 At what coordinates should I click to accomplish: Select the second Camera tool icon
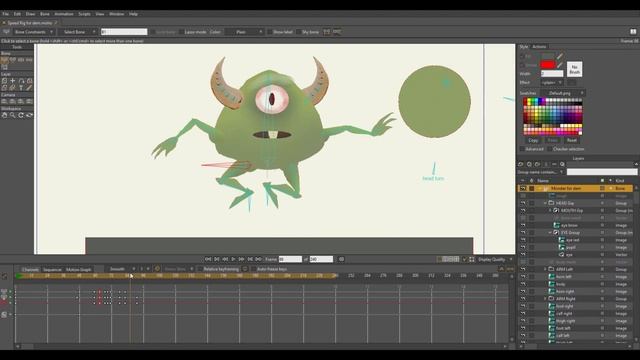pos(13,101)
